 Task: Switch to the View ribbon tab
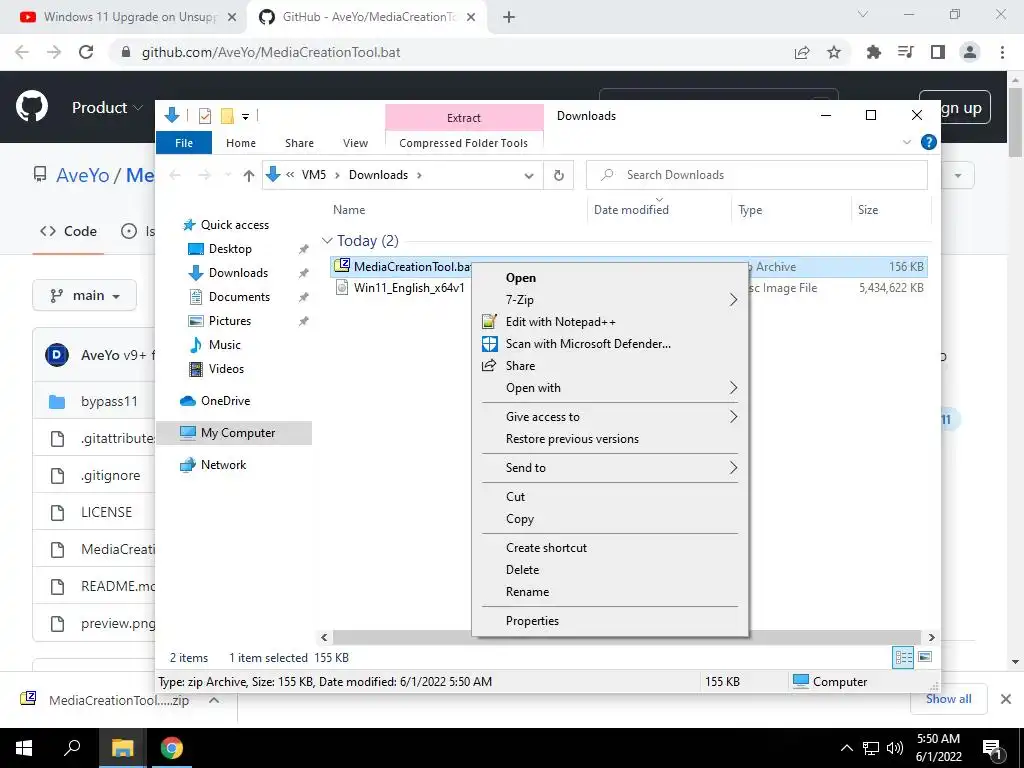pos(355,143)
